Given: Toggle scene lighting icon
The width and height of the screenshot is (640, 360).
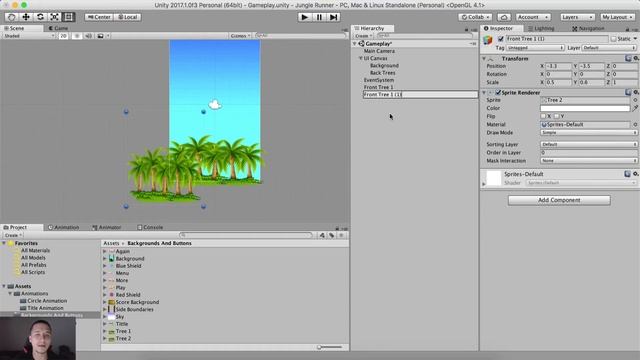Looking at the screenshot, I should click(x=77, y=36).
